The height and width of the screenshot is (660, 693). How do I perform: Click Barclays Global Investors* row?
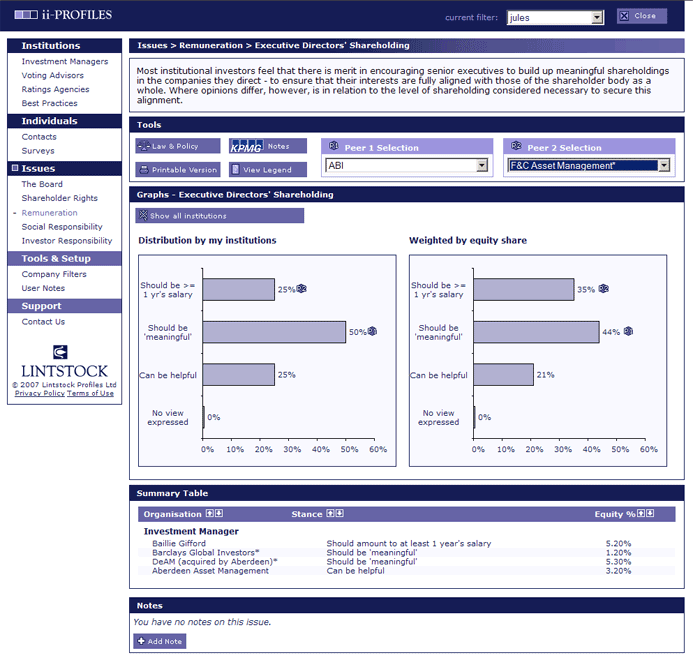[x=406, y=553]
